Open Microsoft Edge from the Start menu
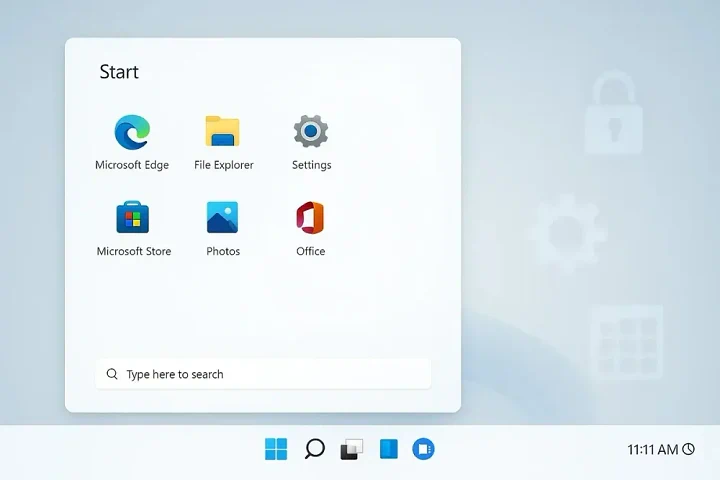 point(132,132)
